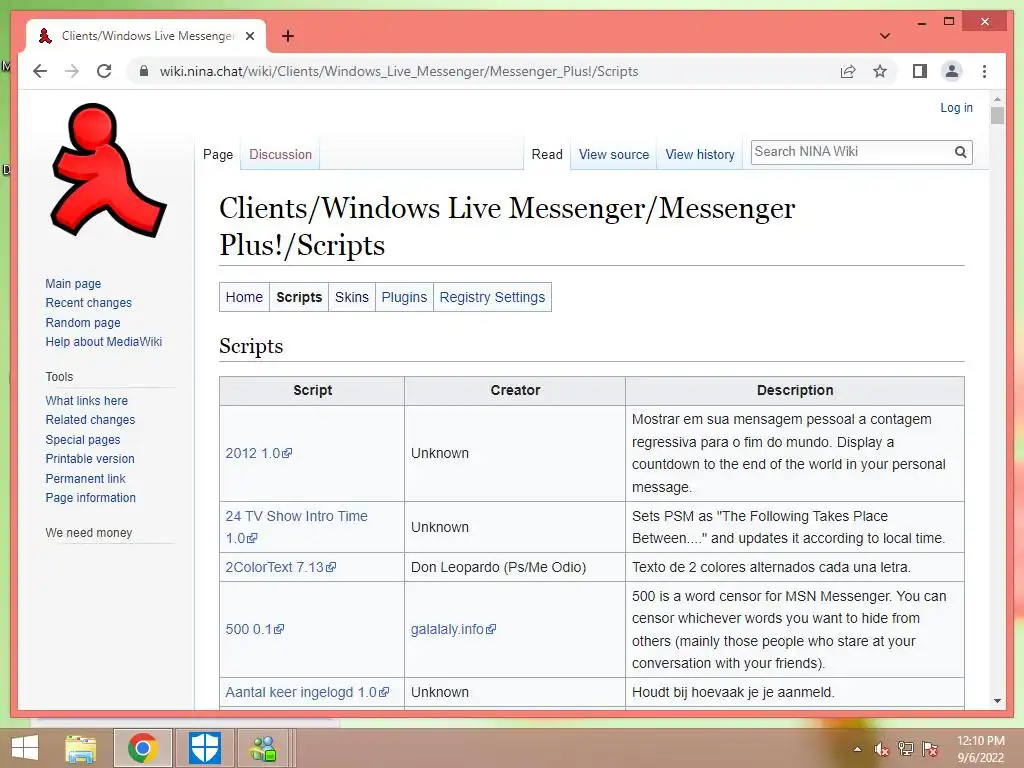Open Recent changes link
Screen dimensions: 1024x768
pos(88,303)
